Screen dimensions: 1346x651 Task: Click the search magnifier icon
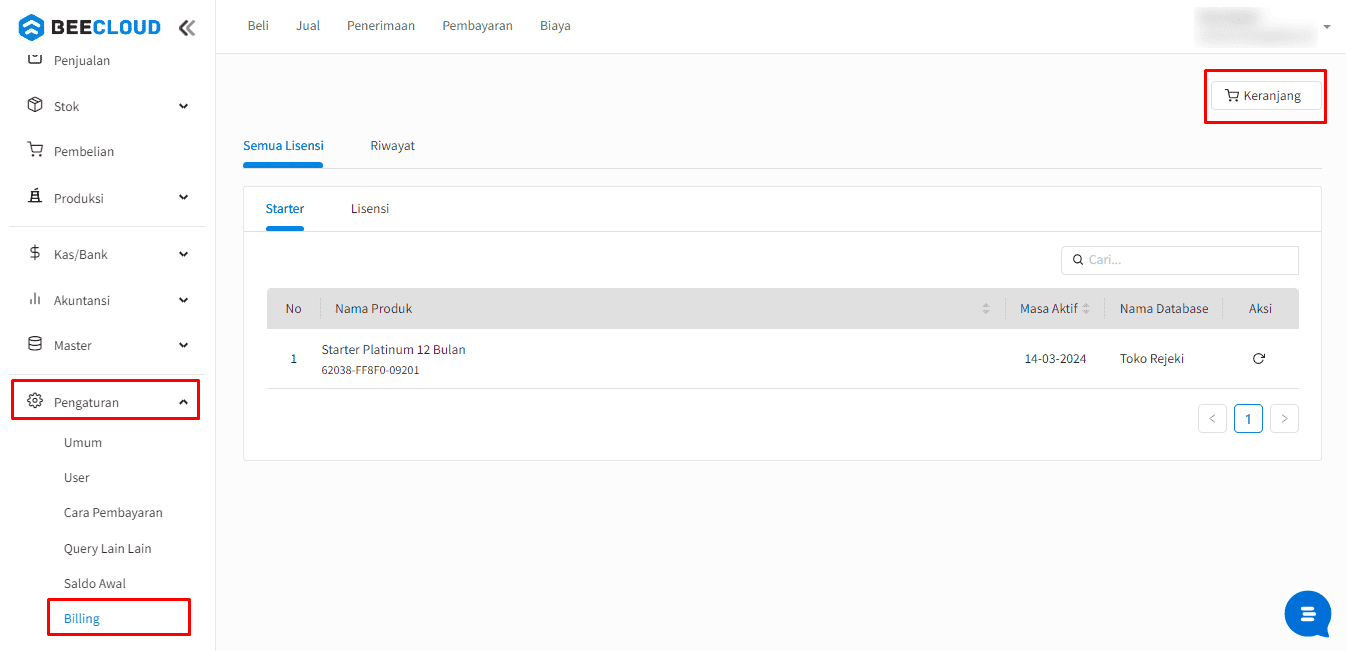tap(1078, 260)
